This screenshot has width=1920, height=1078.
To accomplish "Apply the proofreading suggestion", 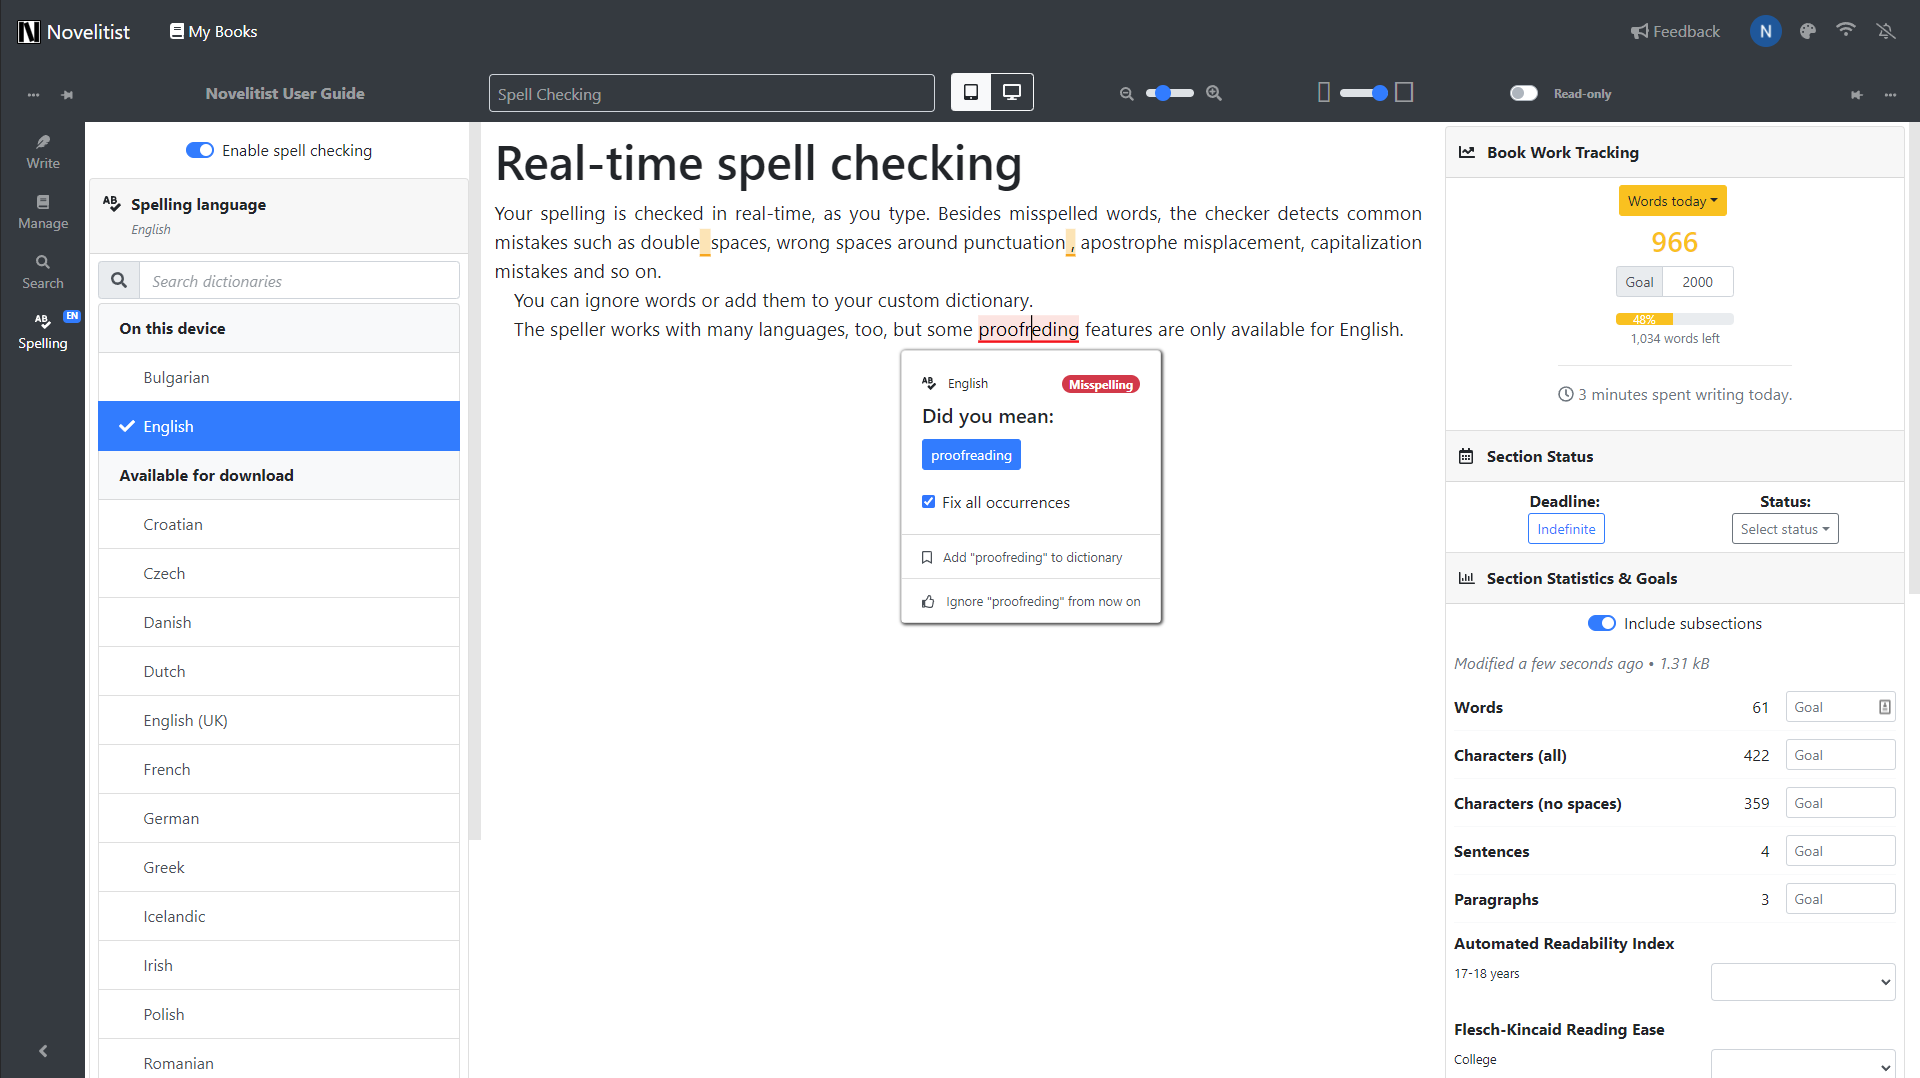I will click(971, 455).
